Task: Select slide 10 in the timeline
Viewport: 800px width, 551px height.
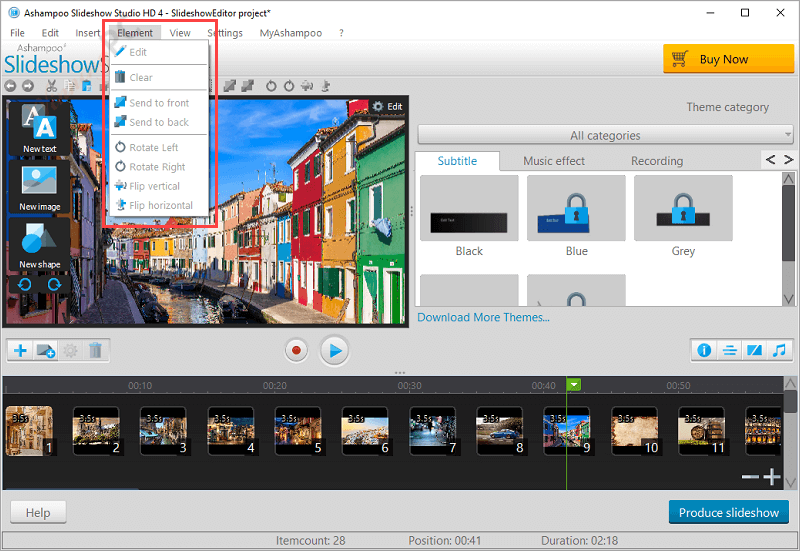Action: (635, 431)
